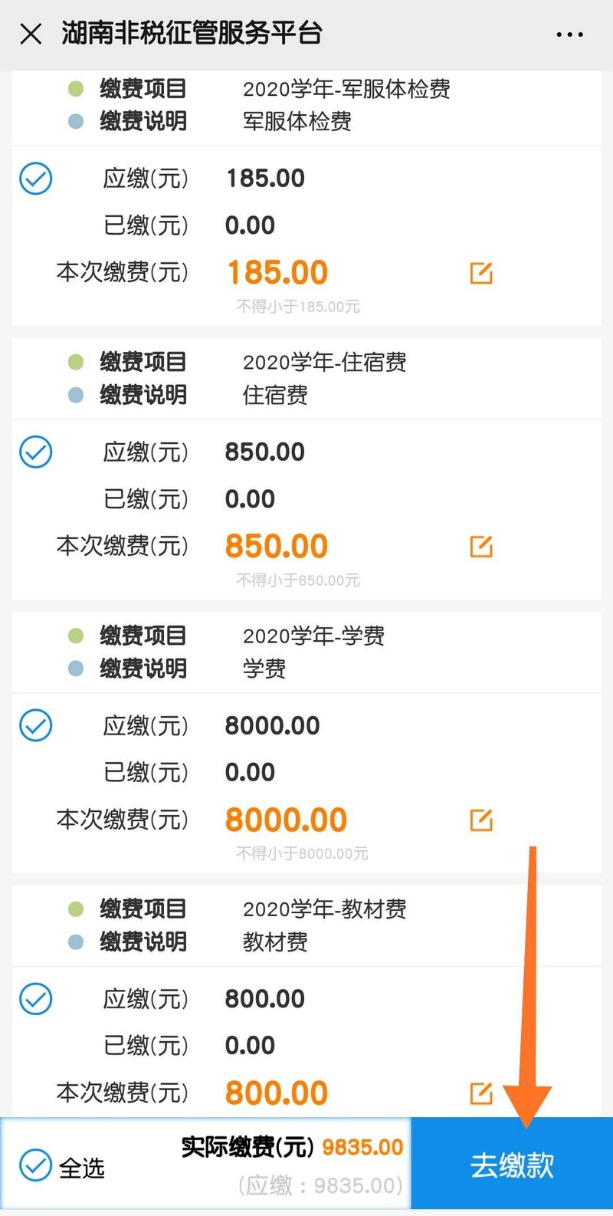The height and width of the screenshot is (1216, 613).
Task: Open the three-dot more options menu
Action: tap(569, 35)
